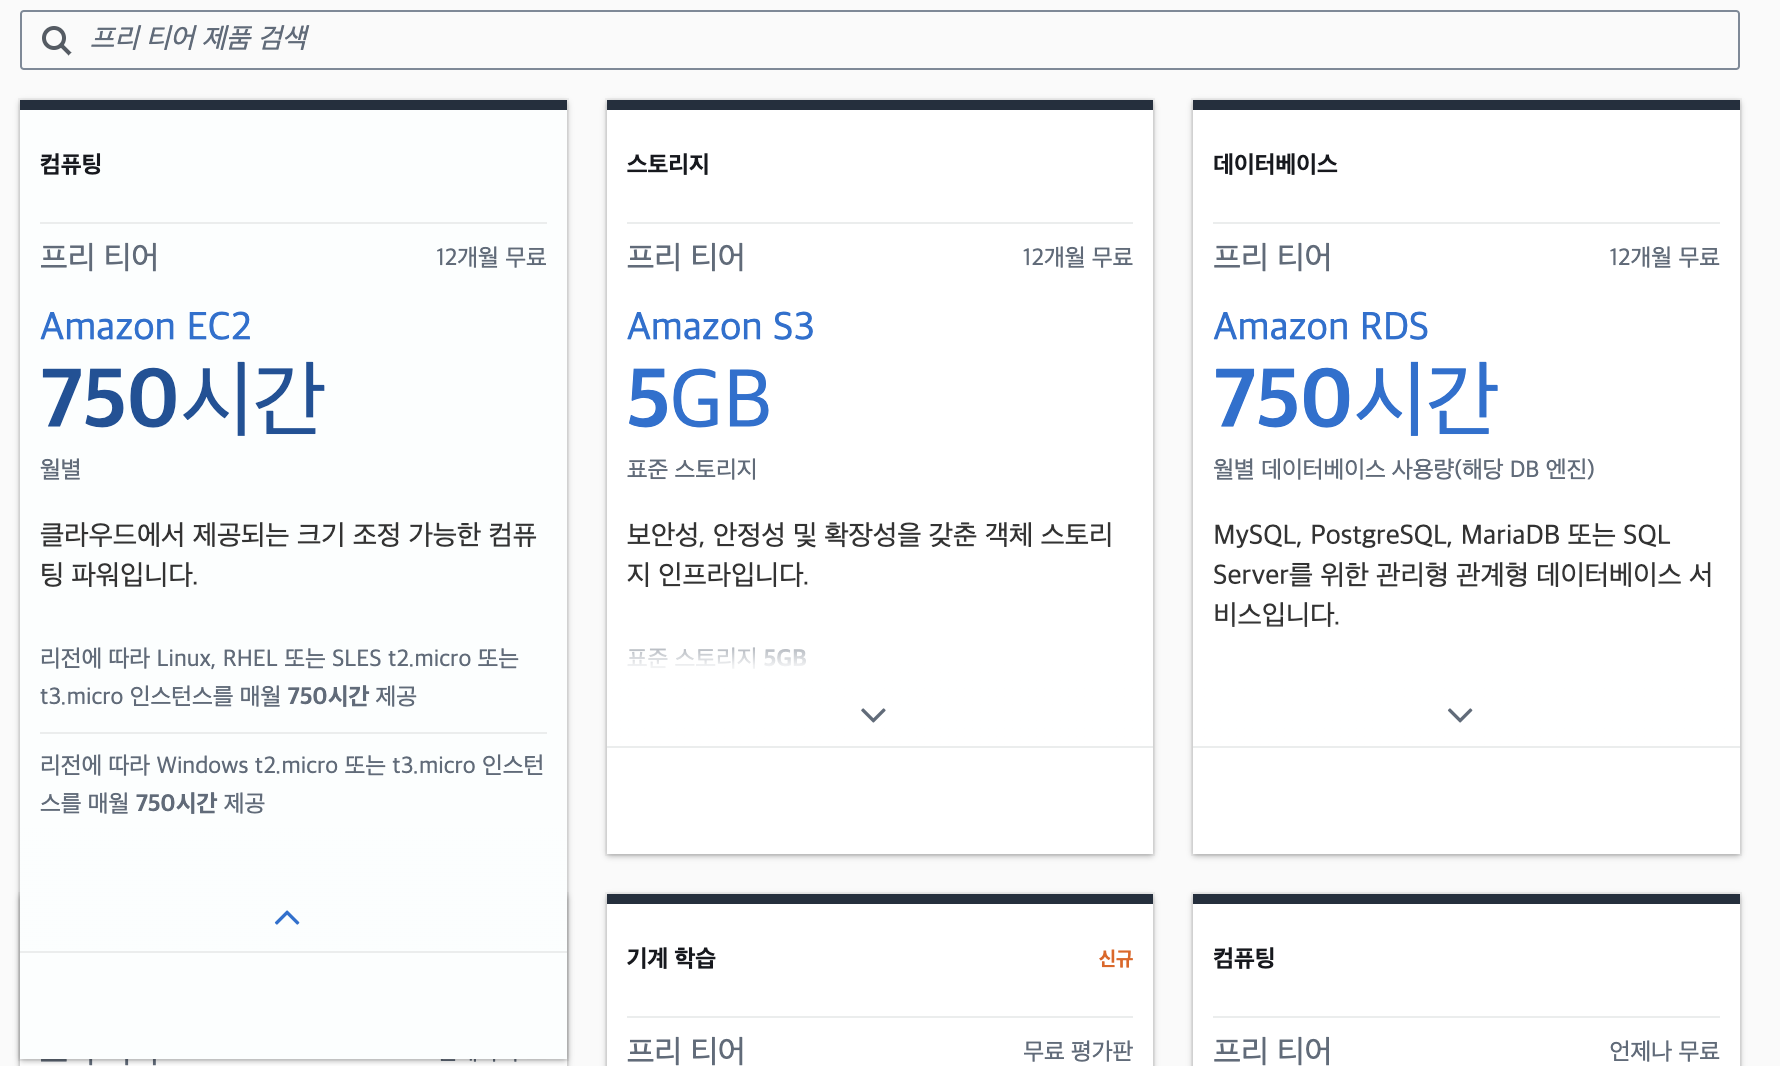
Task: Click the 신규 badge on 기계 학습 card
Action: click(x=1116, y=959)
